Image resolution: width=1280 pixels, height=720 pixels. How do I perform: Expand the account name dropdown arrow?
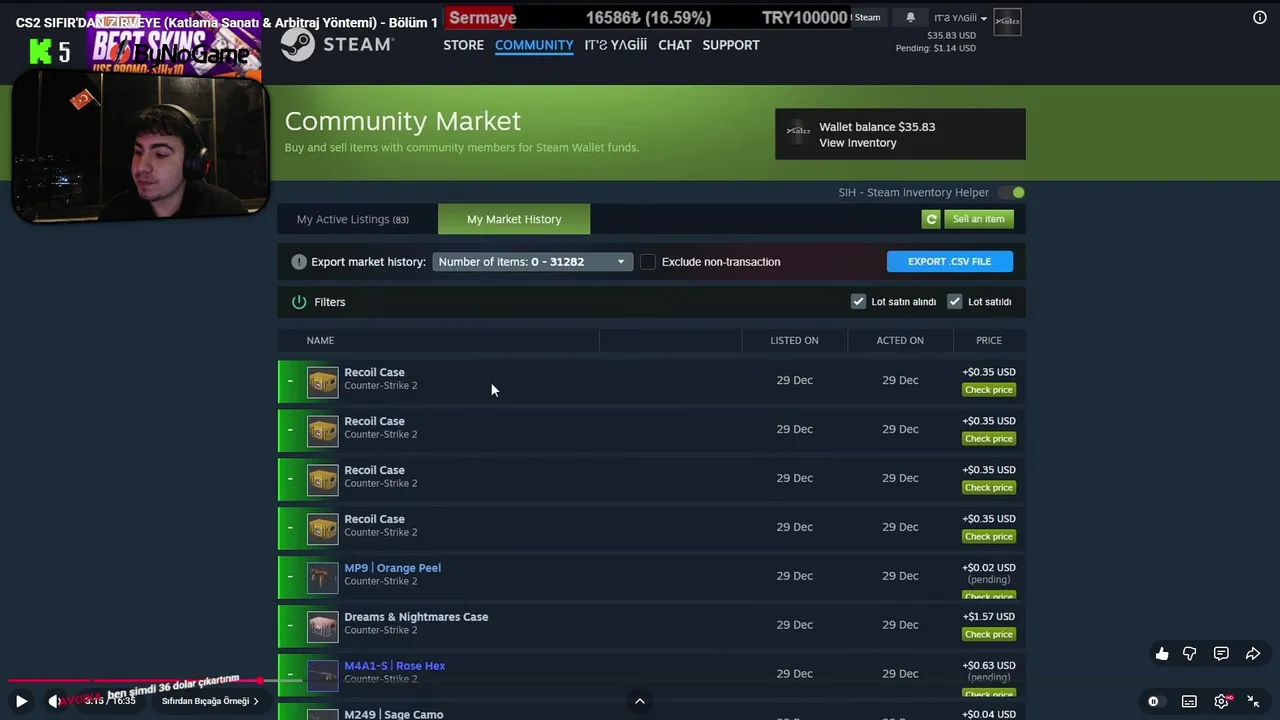984,19
